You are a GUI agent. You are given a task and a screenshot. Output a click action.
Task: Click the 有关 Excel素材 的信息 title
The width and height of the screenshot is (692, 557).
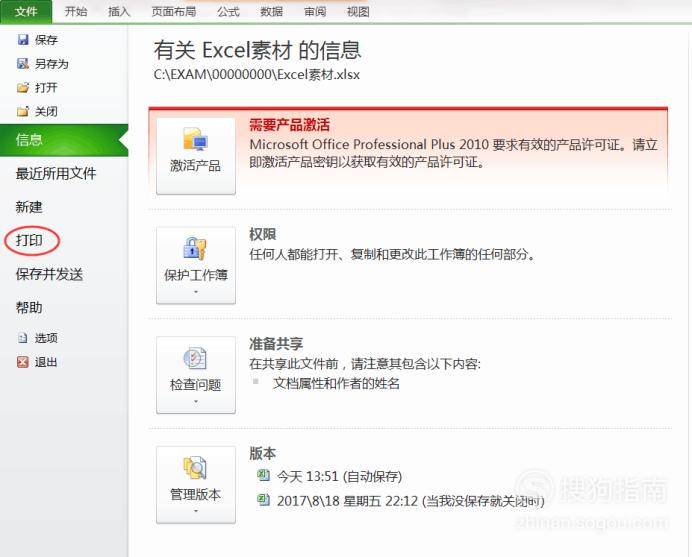257,50
